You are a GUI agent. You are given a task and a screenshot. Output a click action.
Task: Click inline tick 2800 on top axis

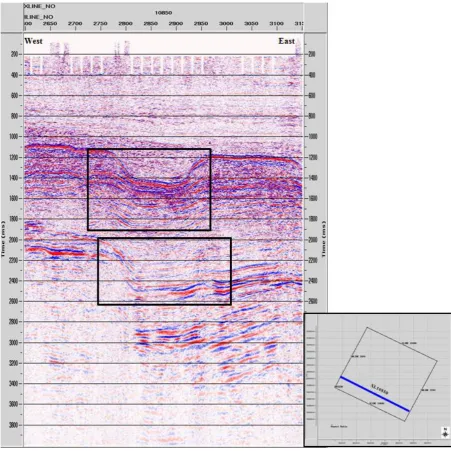[126, 23]
